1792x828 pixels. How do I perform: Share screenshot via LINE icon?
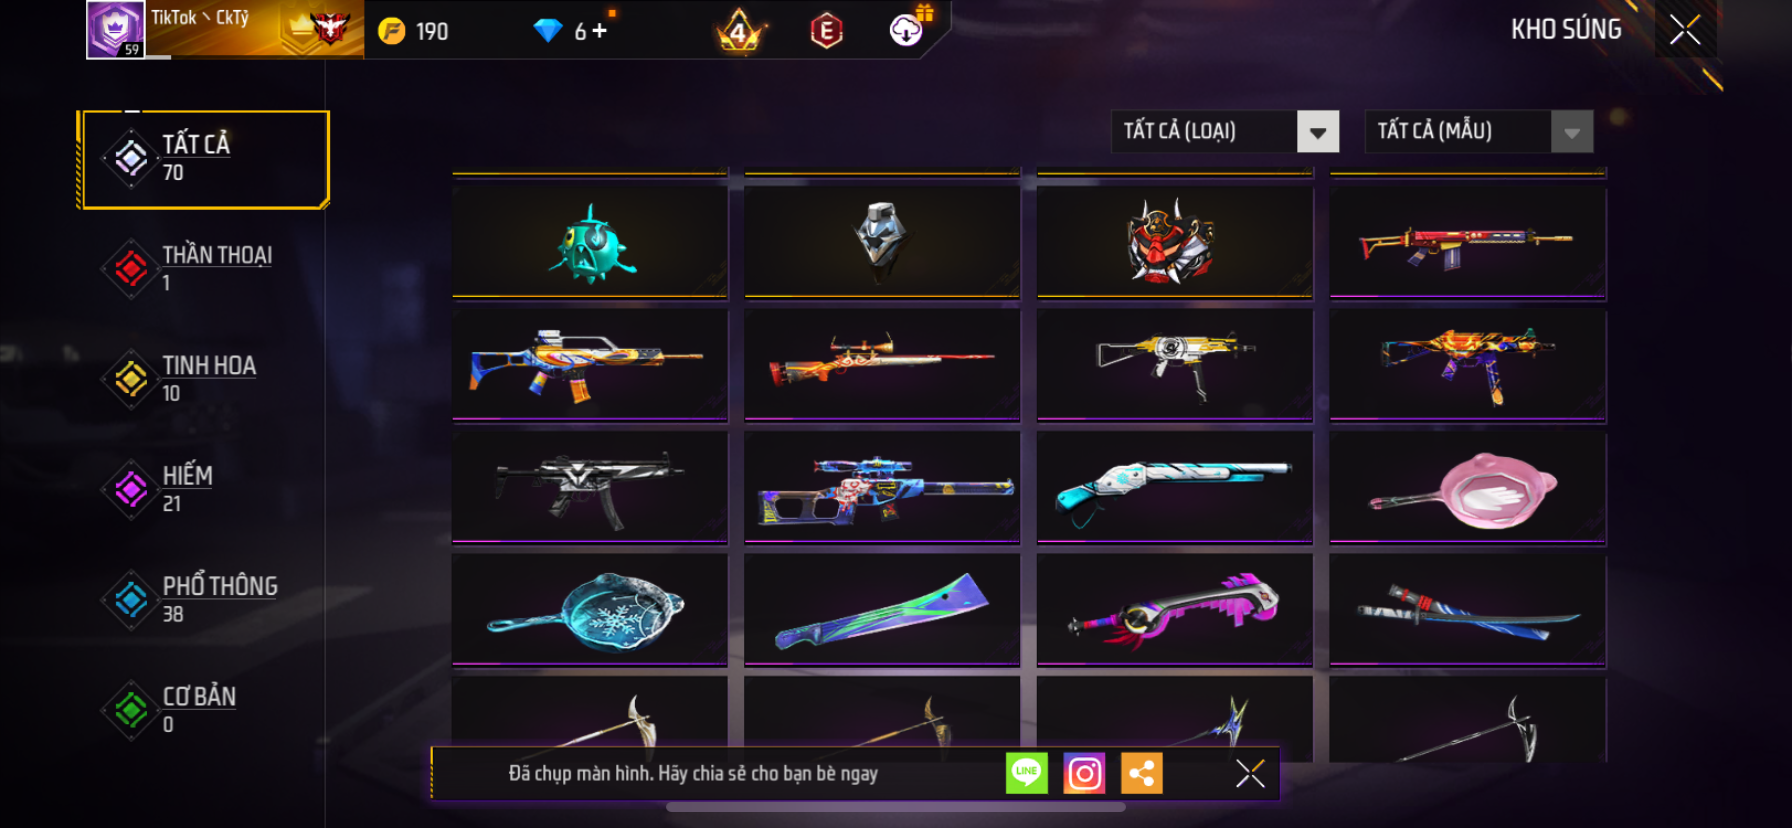tap(1026, 773)
